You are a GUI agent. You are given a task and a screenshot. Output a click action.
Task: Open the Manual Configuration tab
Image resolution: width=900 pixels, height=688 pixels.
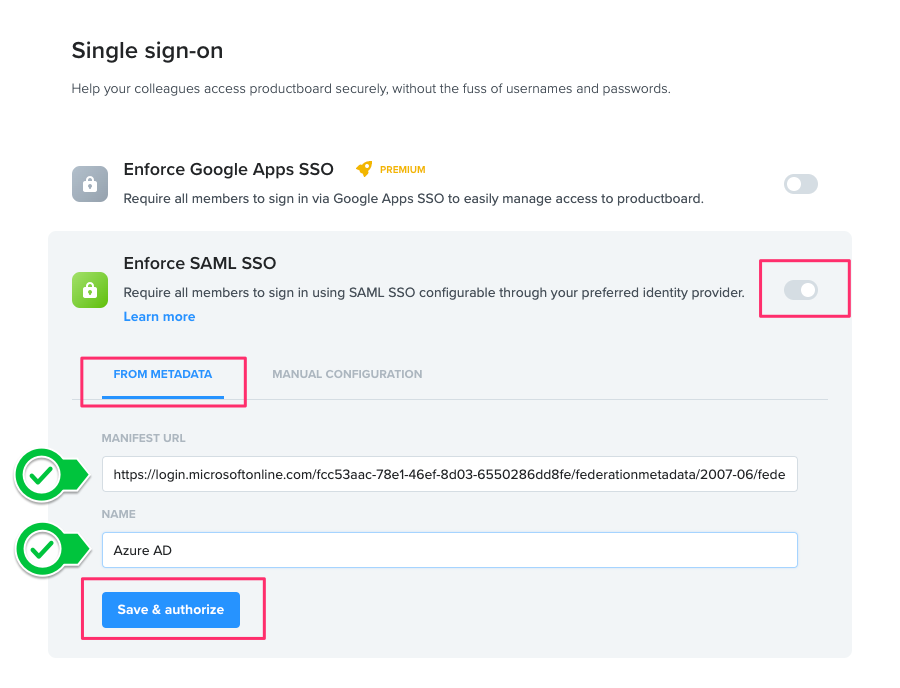click(x=347, y=374)
